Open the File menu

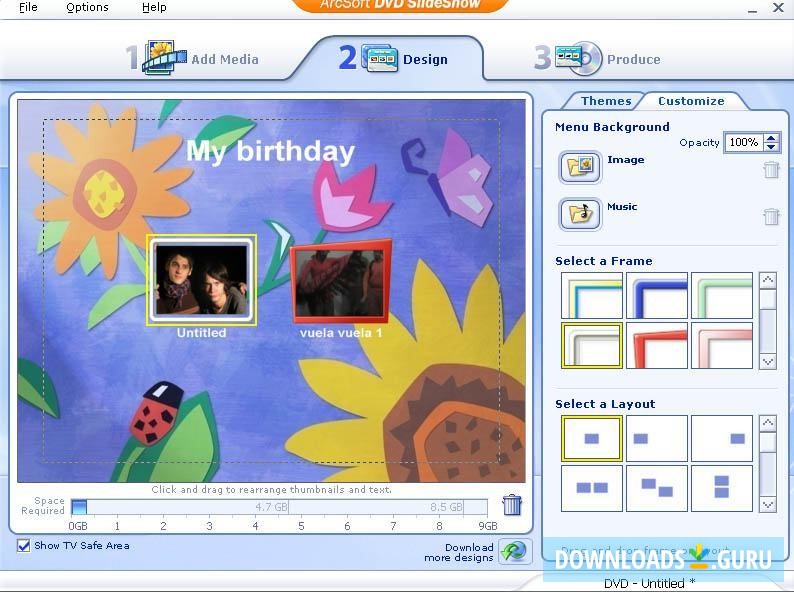[28, 7]
